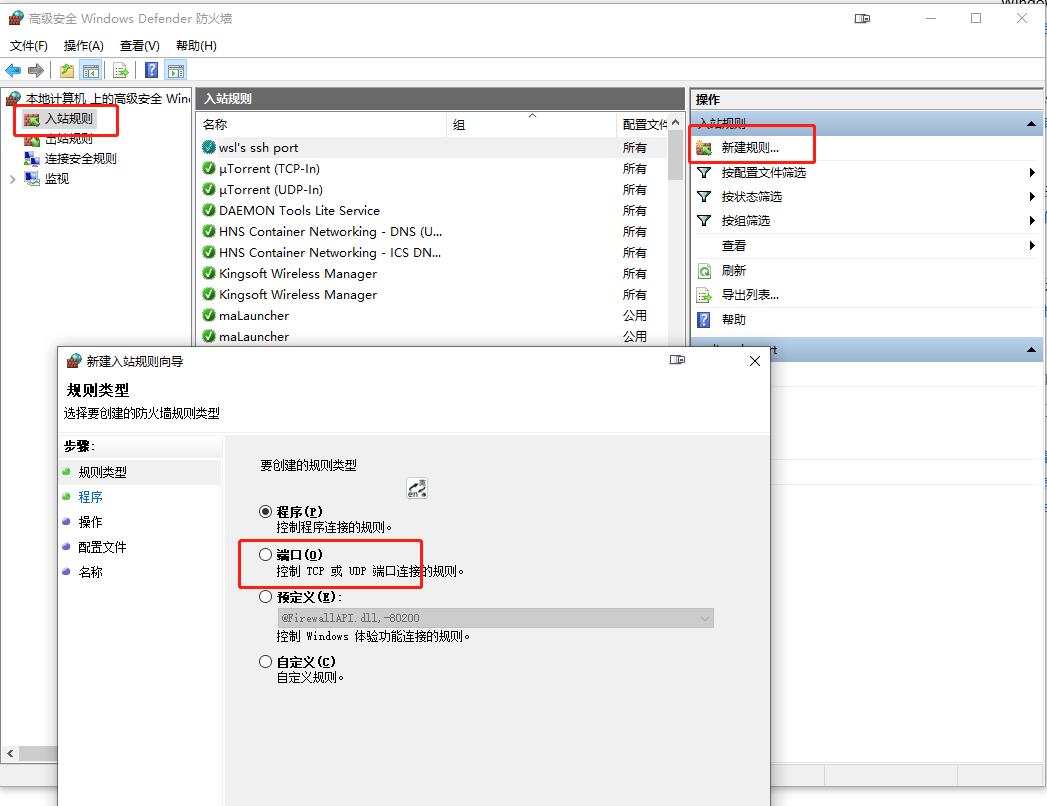Click the export list toolbar icon

coord(120,70)
